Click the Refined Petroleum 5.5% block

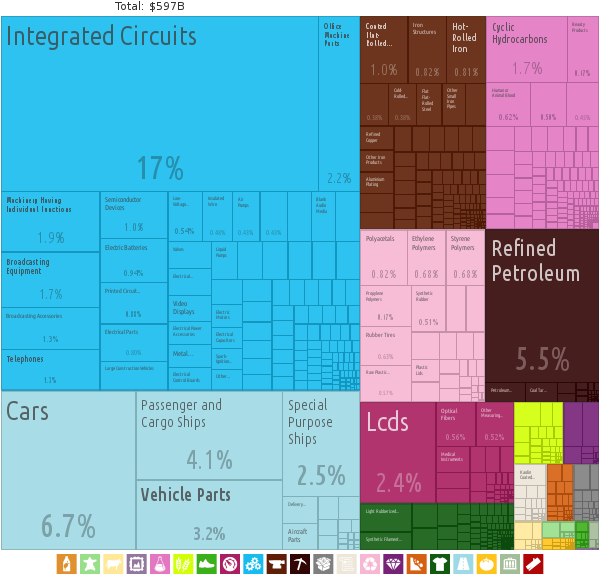coord(542,306)
